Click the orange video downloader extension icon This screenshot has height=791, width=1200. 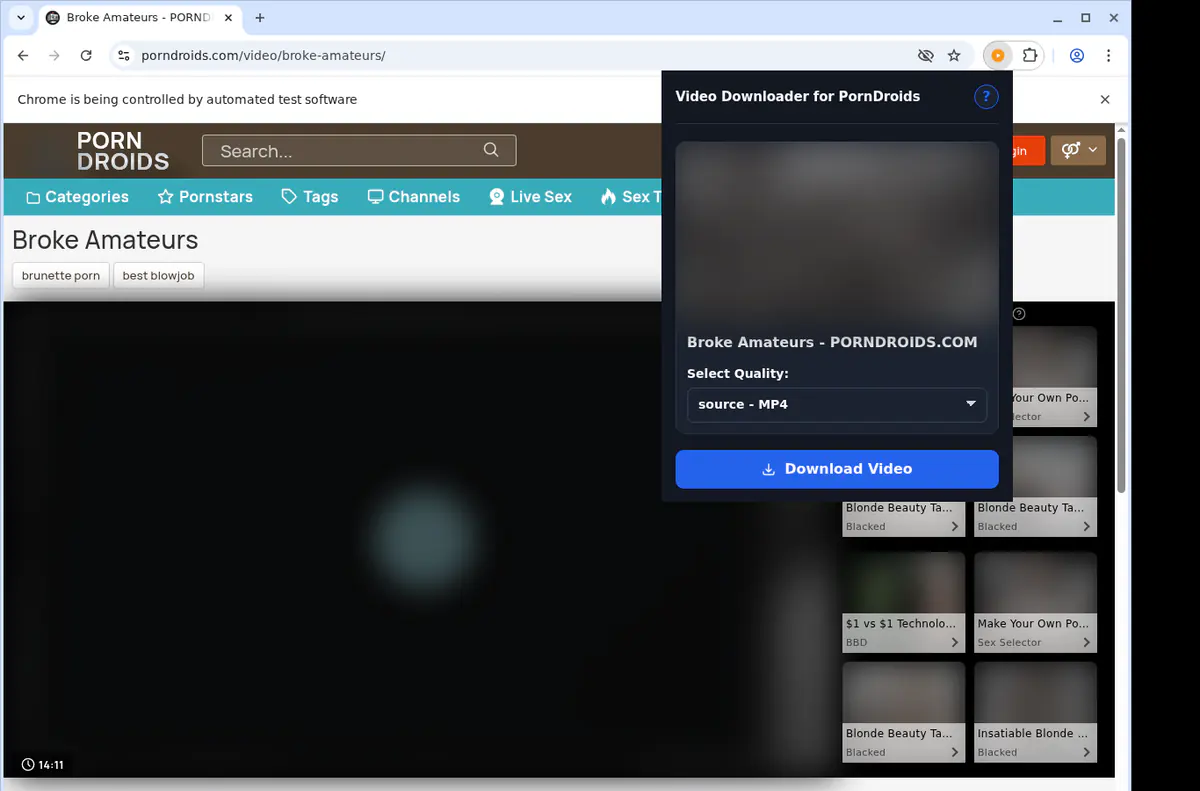click(x=997, y=56)
